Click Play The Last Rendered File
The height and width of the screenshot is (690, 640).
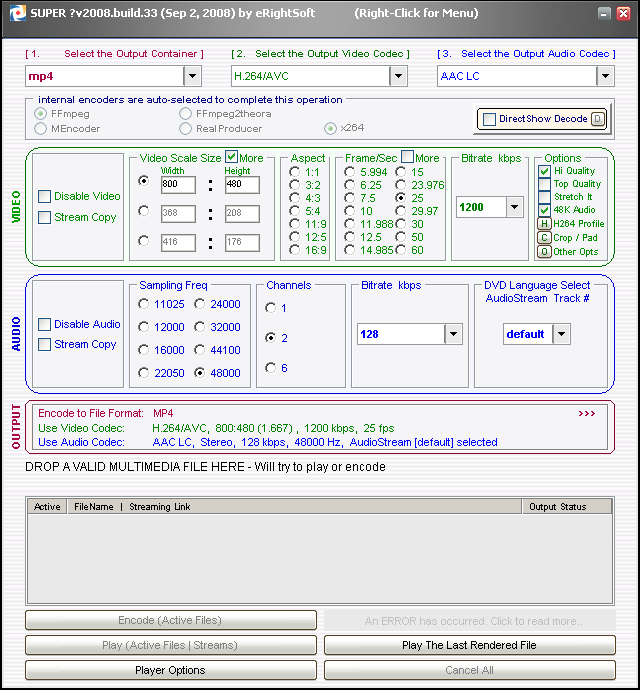click(x=470, y=645)
